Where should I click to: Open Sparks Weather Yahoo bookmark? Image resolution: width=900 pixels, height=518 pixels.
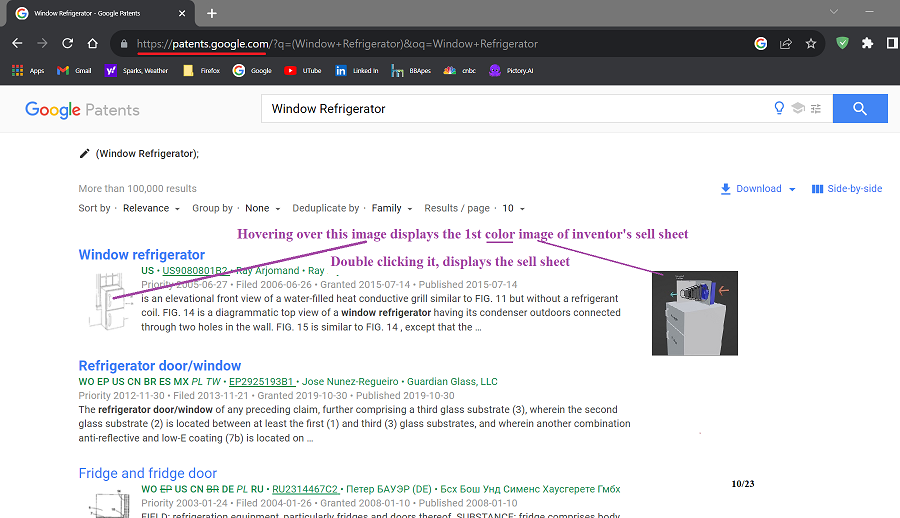coord(137,71)
